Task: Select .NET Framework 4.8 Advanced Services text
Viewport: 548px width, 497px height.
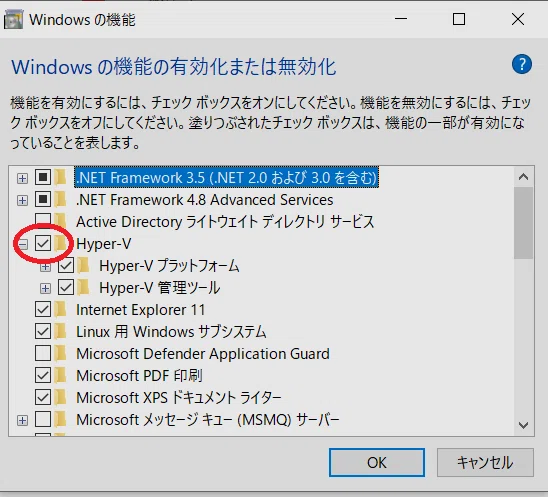Action: click(205, 200)
